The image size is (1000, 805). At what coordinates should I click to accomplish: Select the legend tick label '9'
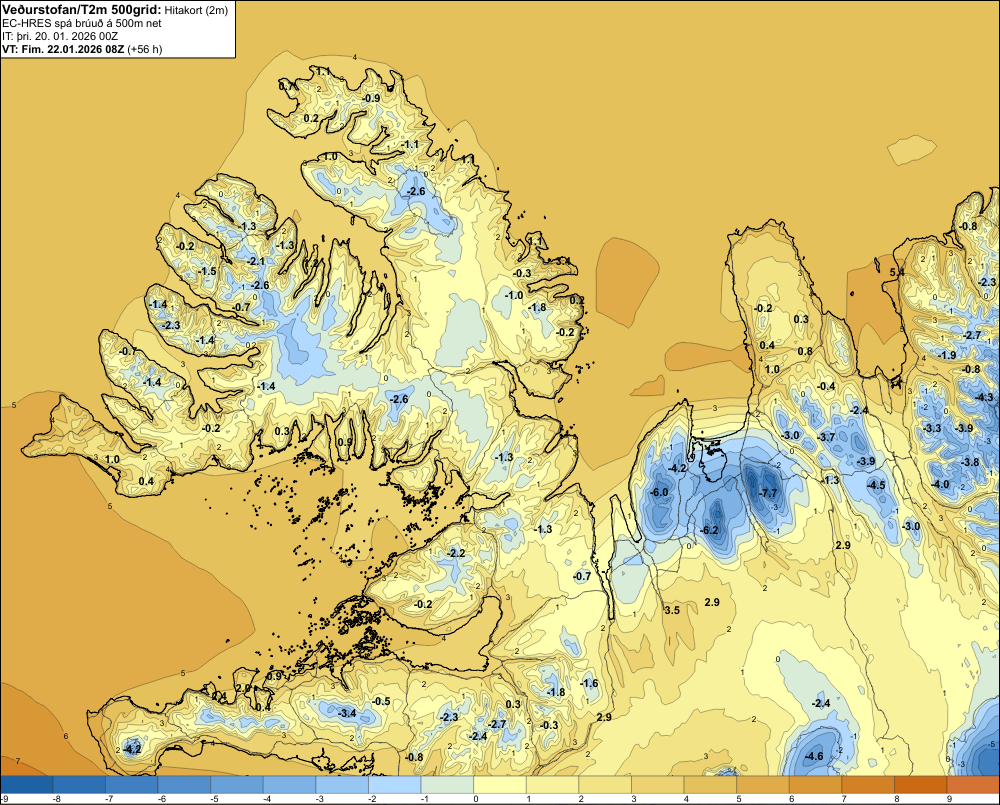(949, 799)
